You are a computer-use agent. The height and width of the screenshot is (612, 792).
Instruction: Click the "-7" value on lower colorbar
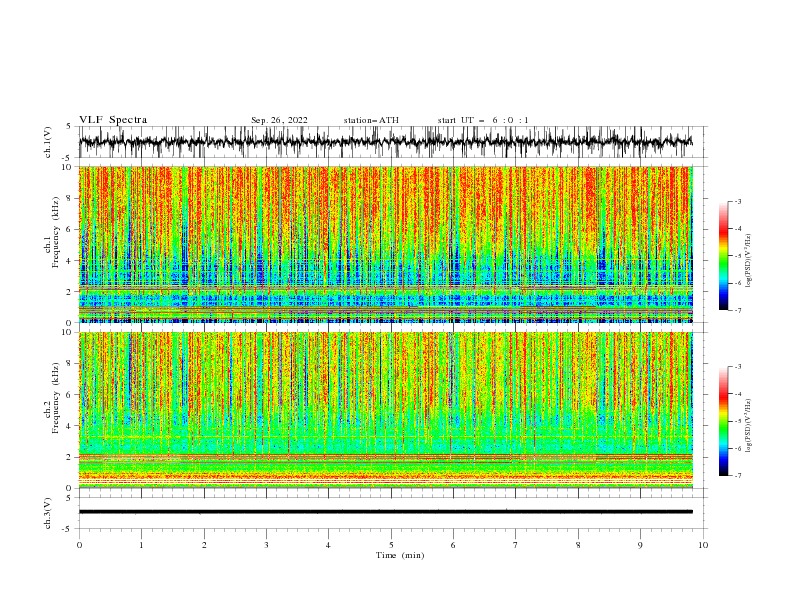(738, 475)
